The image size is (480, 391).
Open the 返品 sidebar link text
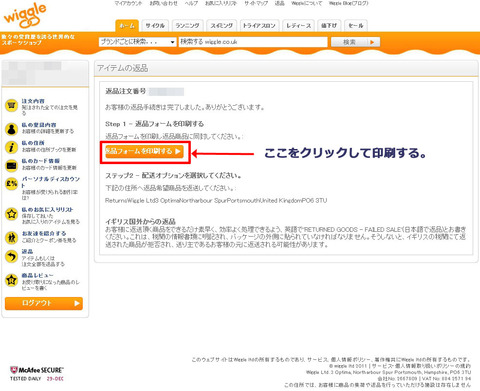tap(27, 252)
